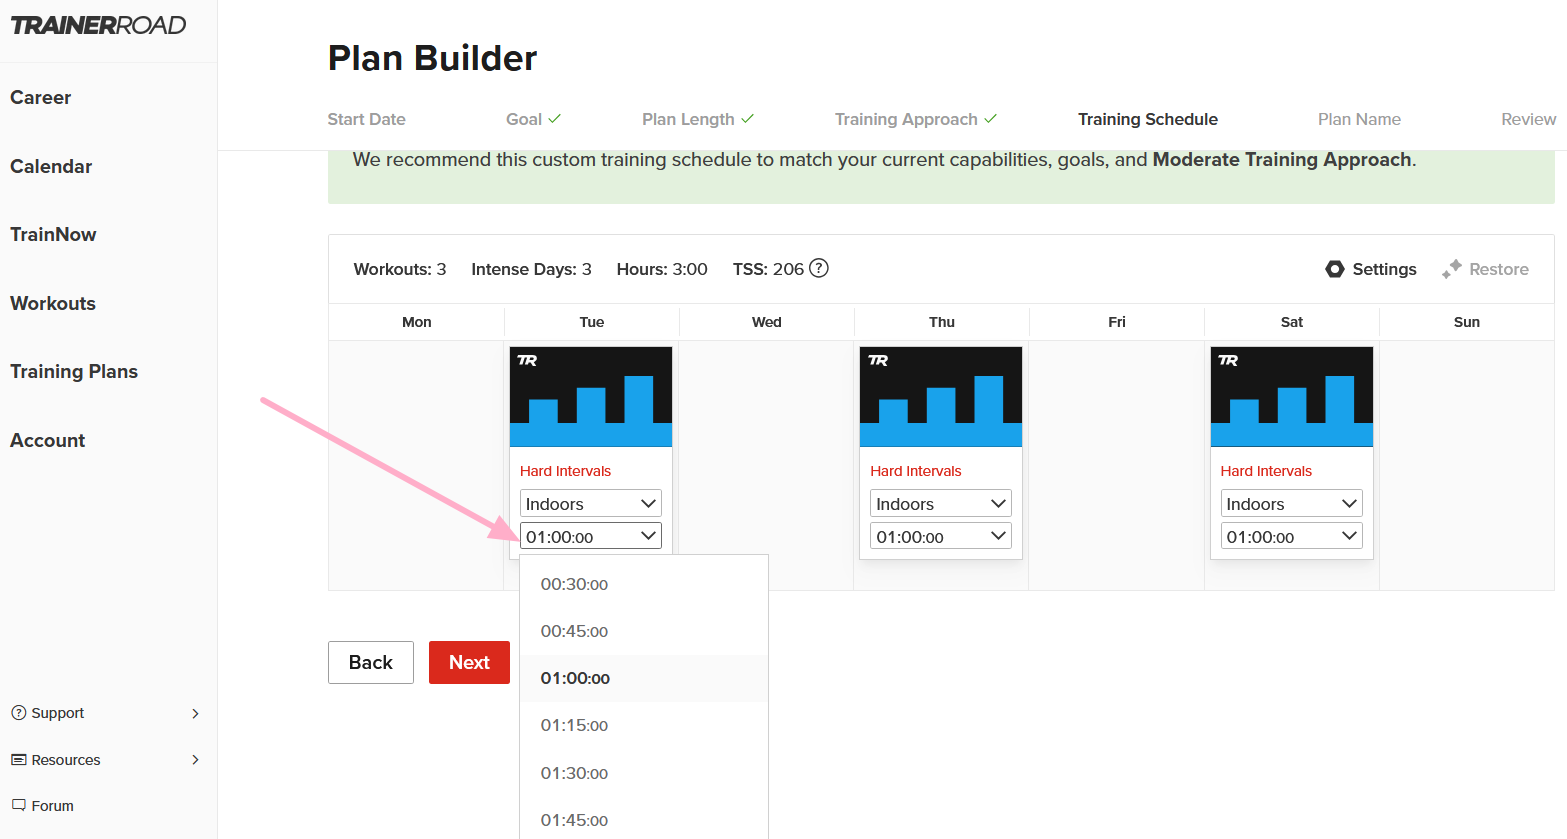Viewport: 1567px width, 839px height.
Task: Click the Plan Builder heading
Action: click(432, 58)
